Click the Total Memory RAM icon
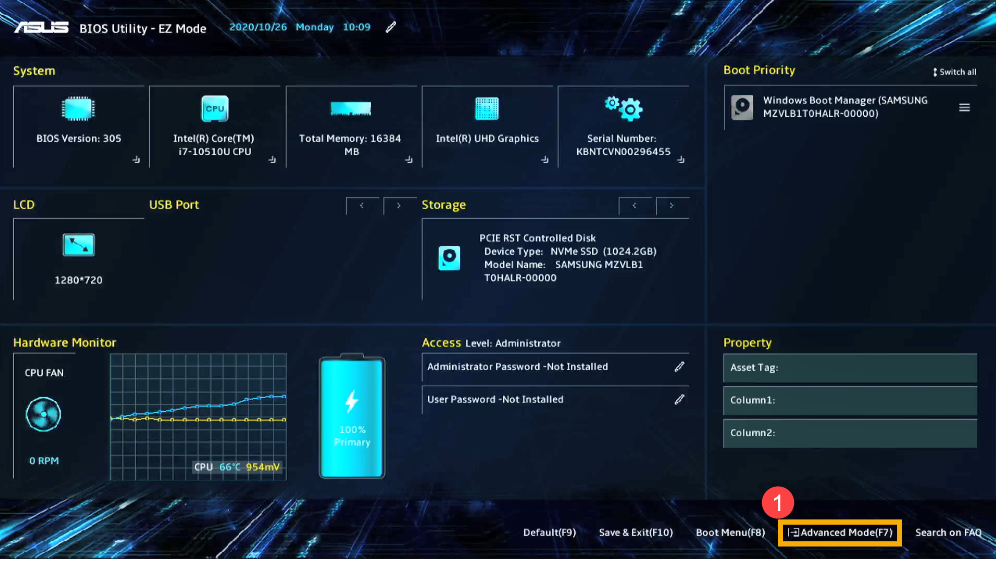Image resolution: width=1001 pixels, height=567 pixels. pos(352,109)
